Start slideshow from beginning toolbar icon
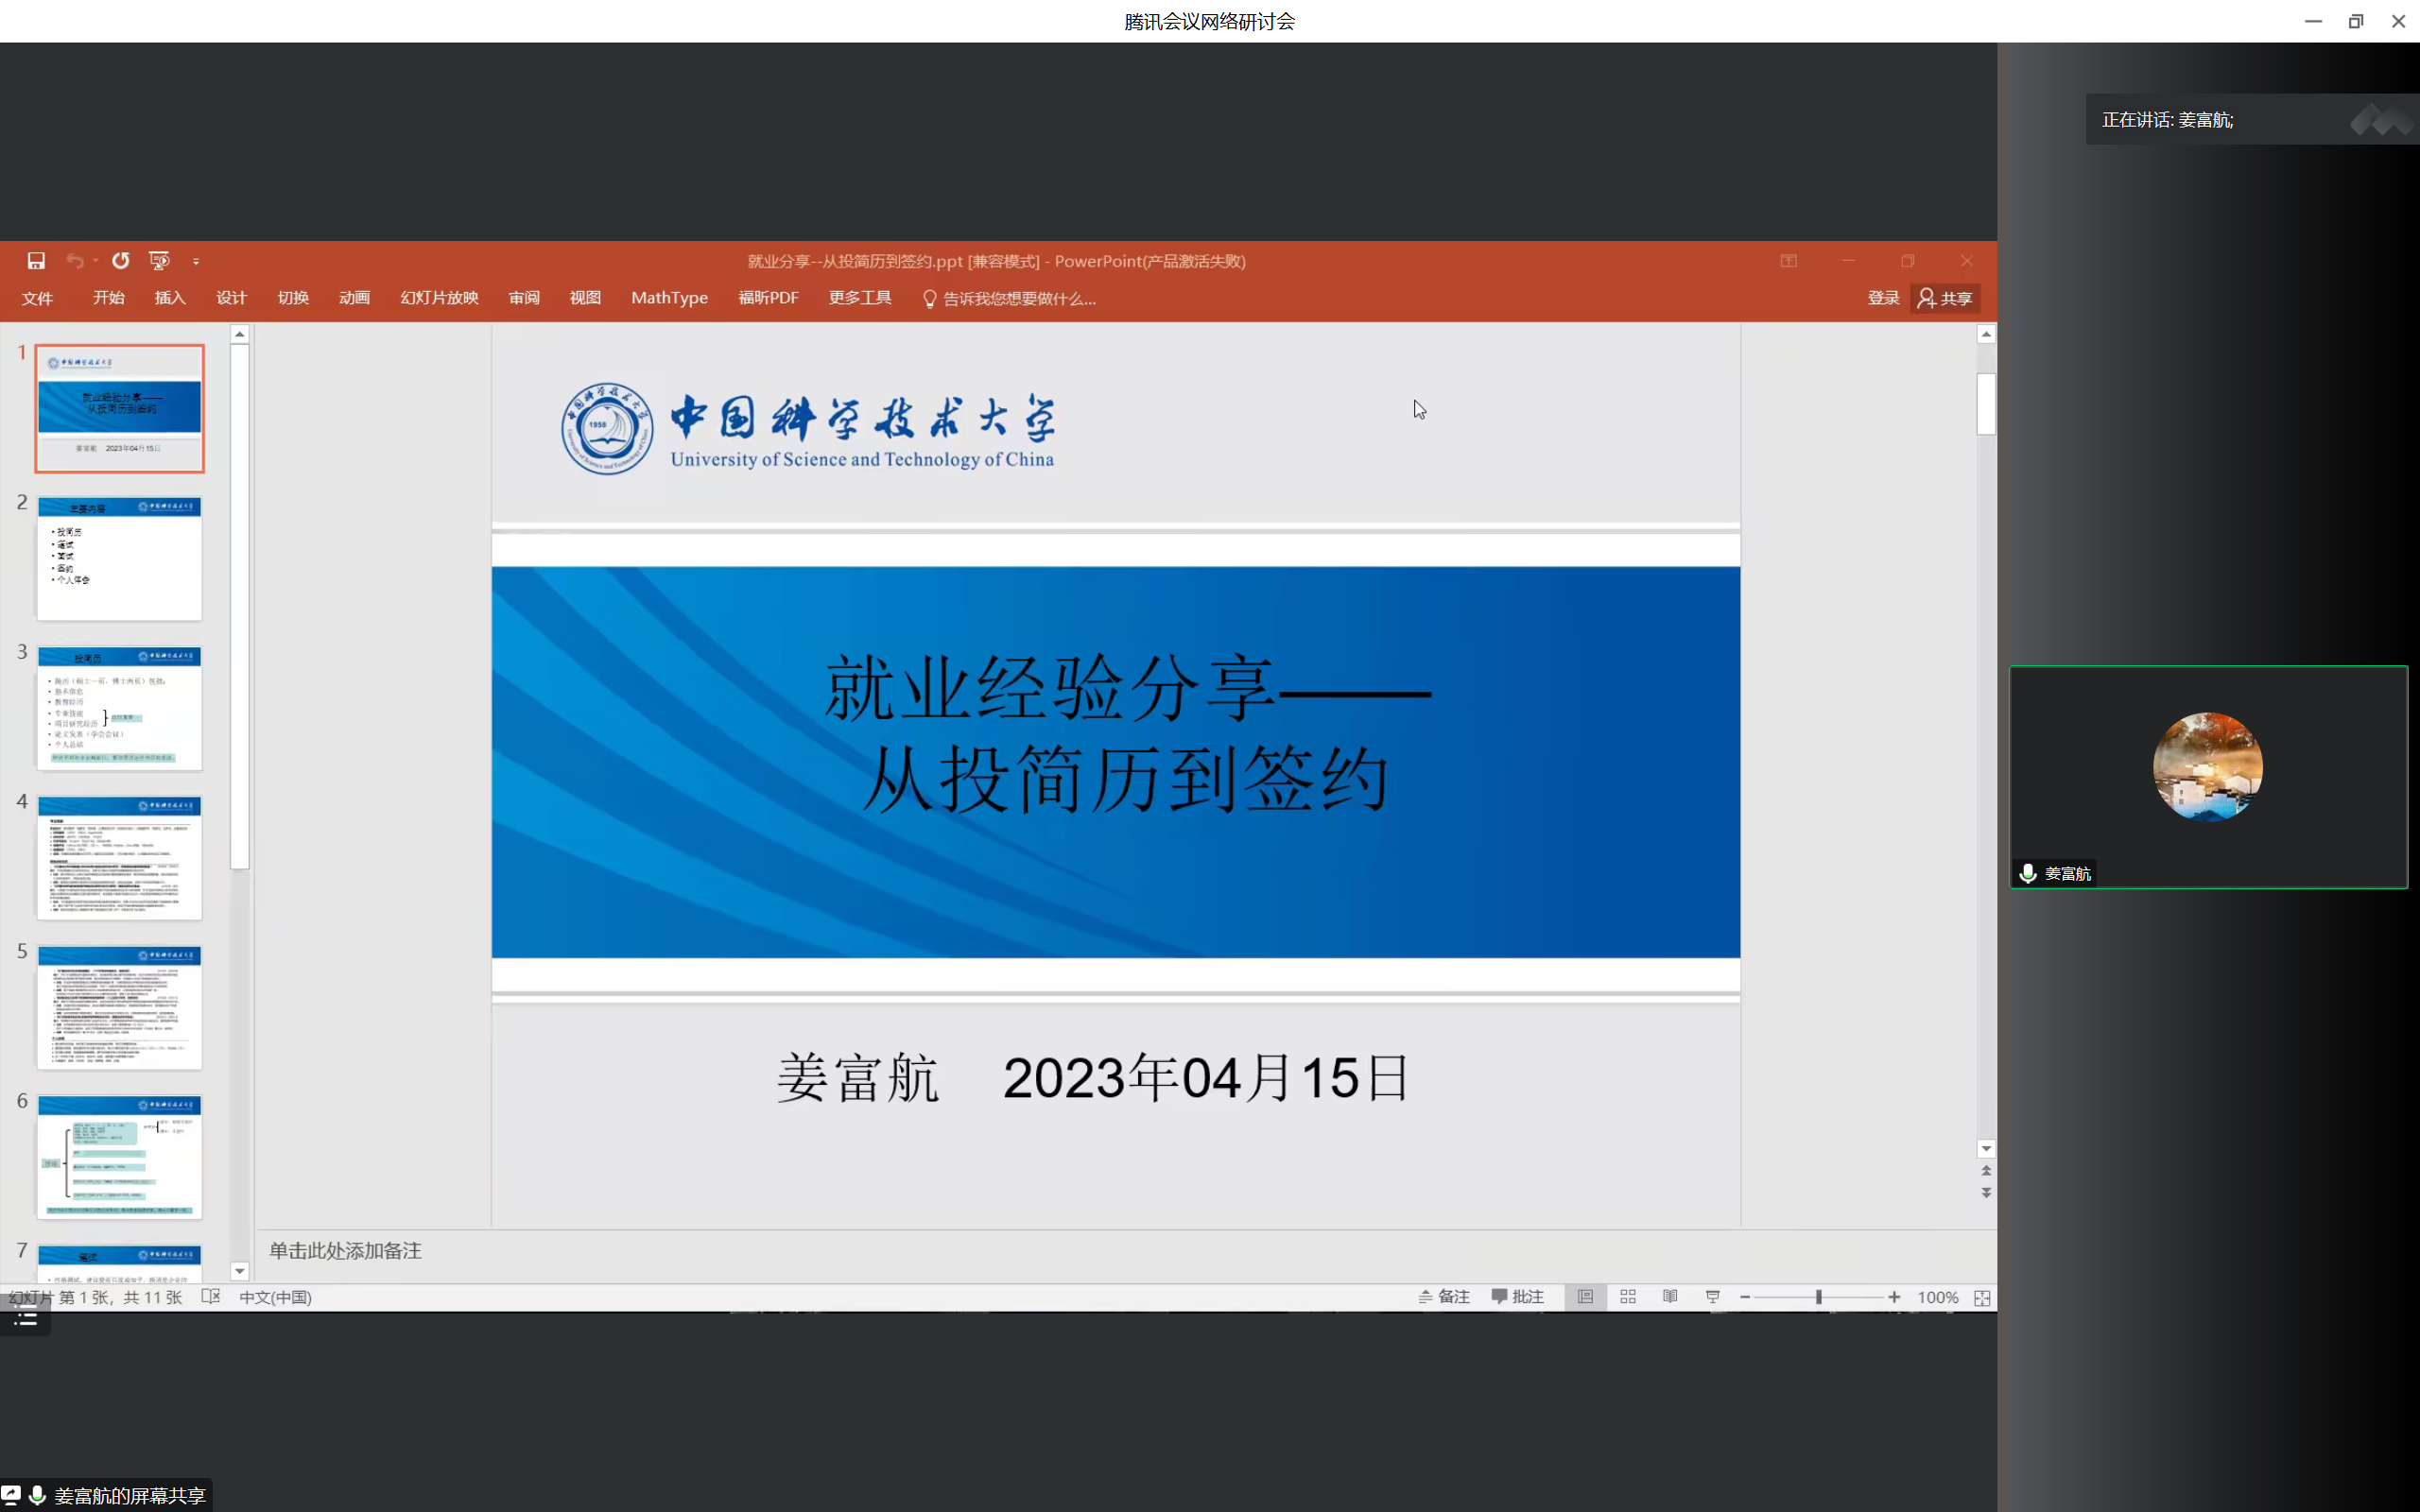Image resolution: width=2420 pixels, height=1512 pixels. coord(159,261)
